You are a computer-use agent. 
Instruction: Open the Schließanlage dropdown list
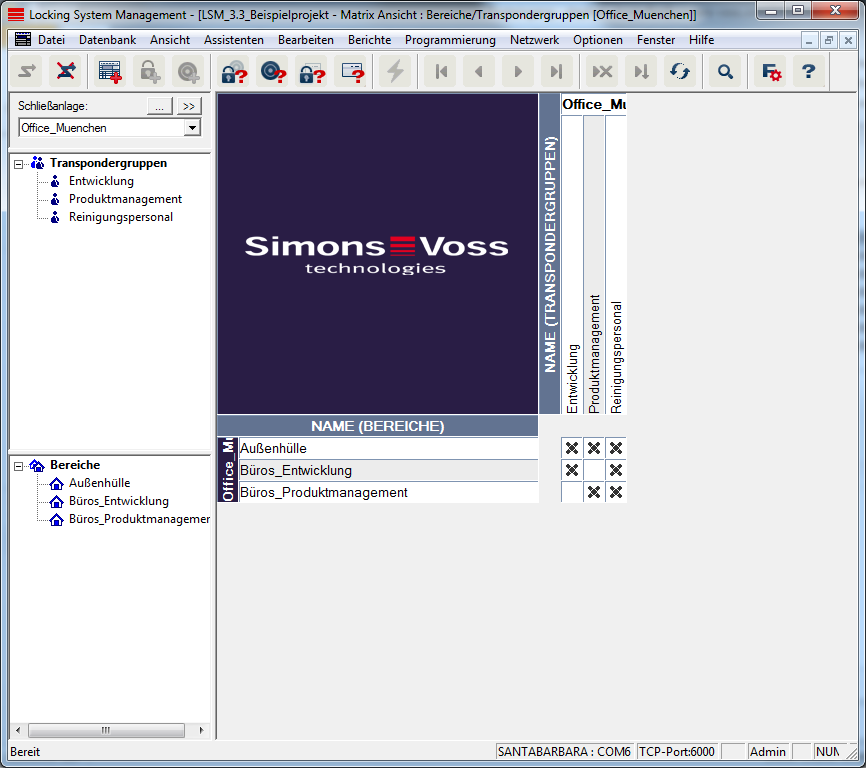point(192,128)
